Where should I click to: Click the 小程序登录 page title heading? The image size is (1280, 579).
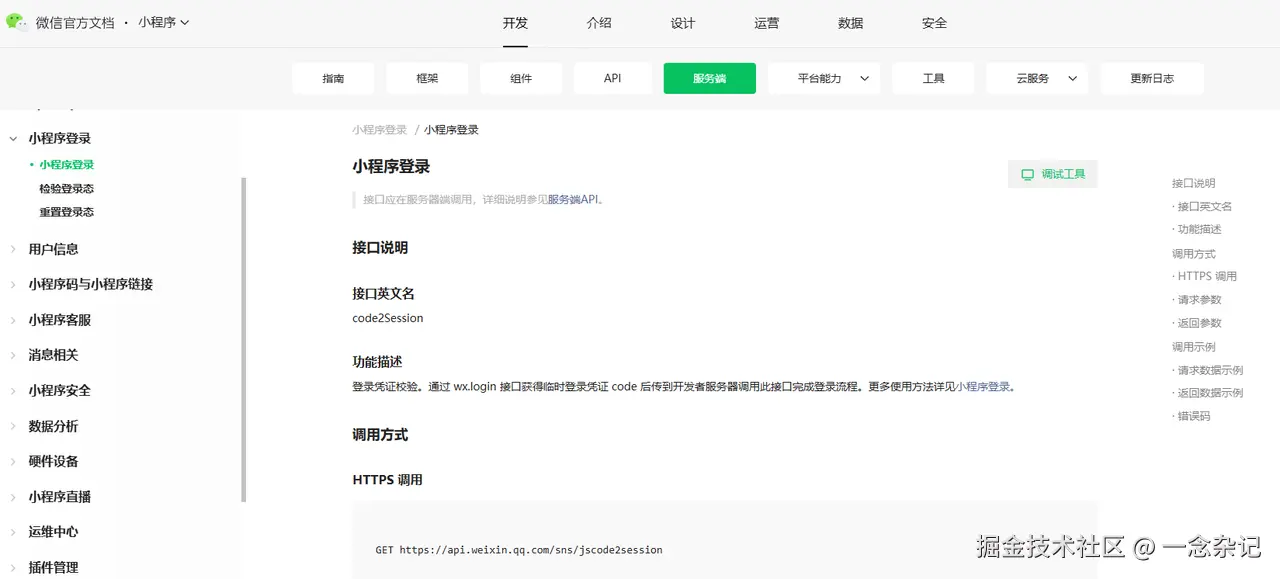(x=391, y=167)
